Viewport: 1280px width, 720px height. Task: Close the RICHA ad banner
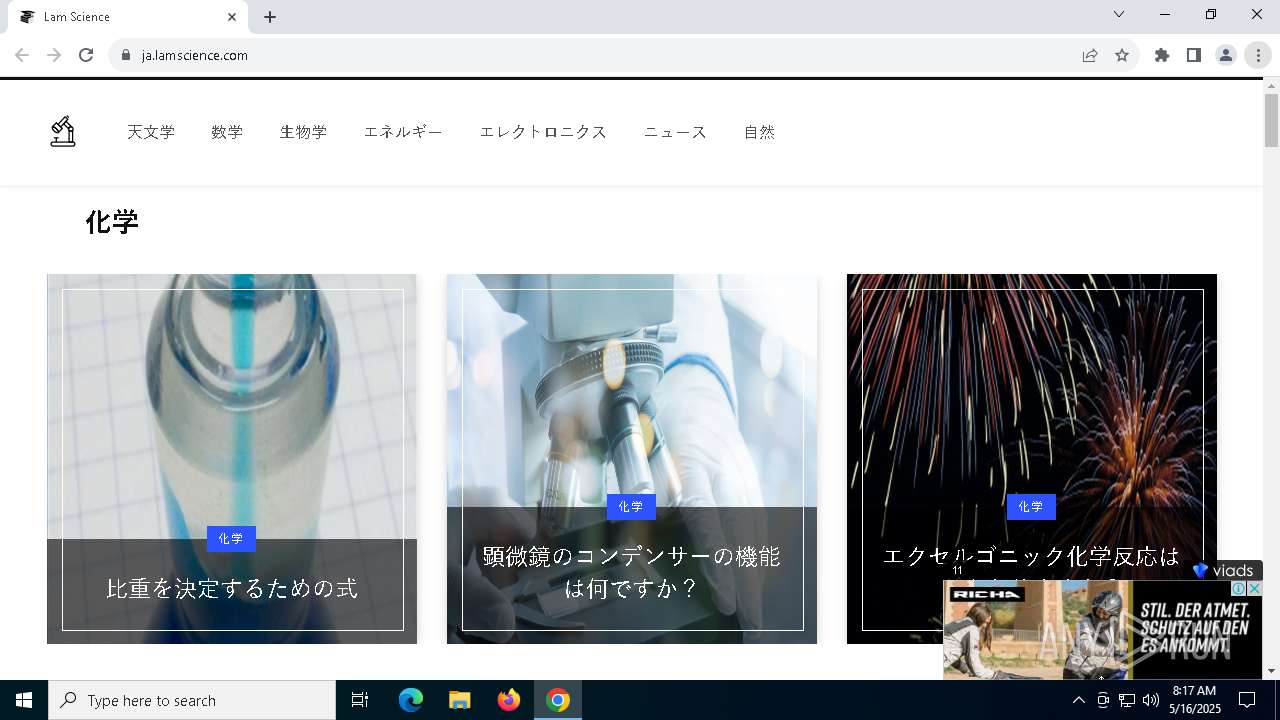1255,588
